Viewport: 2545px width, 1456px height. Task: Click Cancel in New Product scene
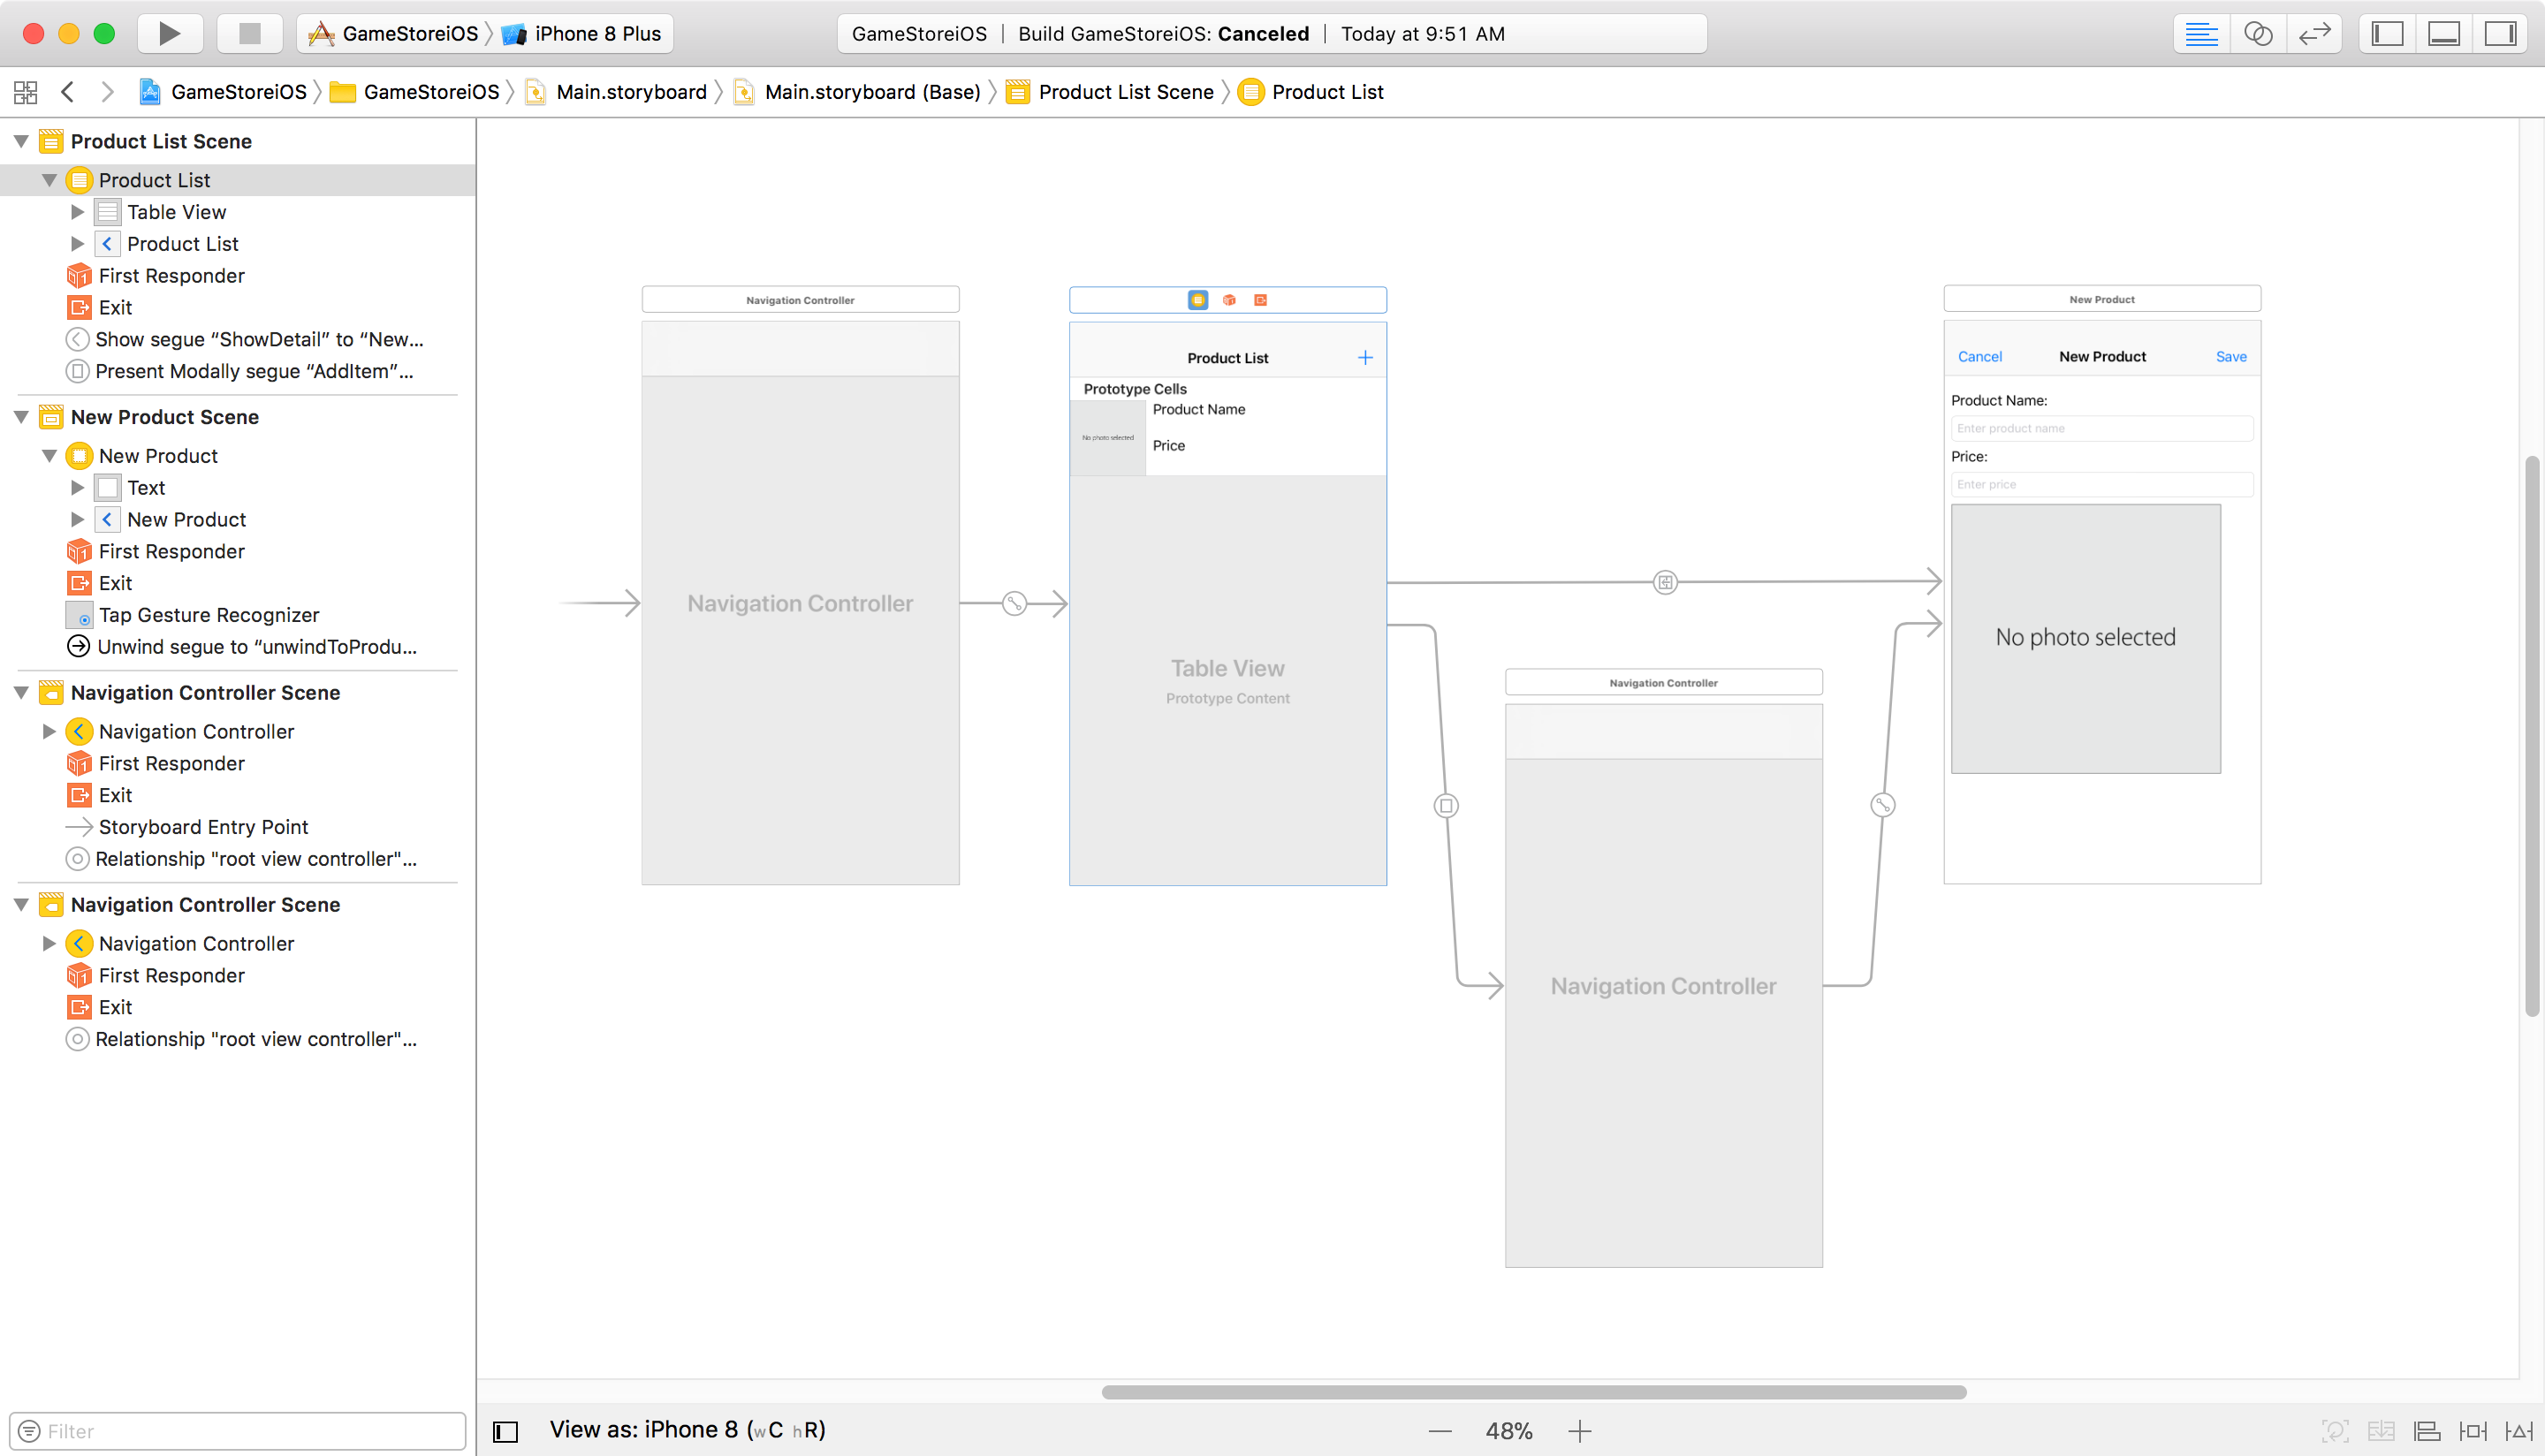[x=1979, y=357]
